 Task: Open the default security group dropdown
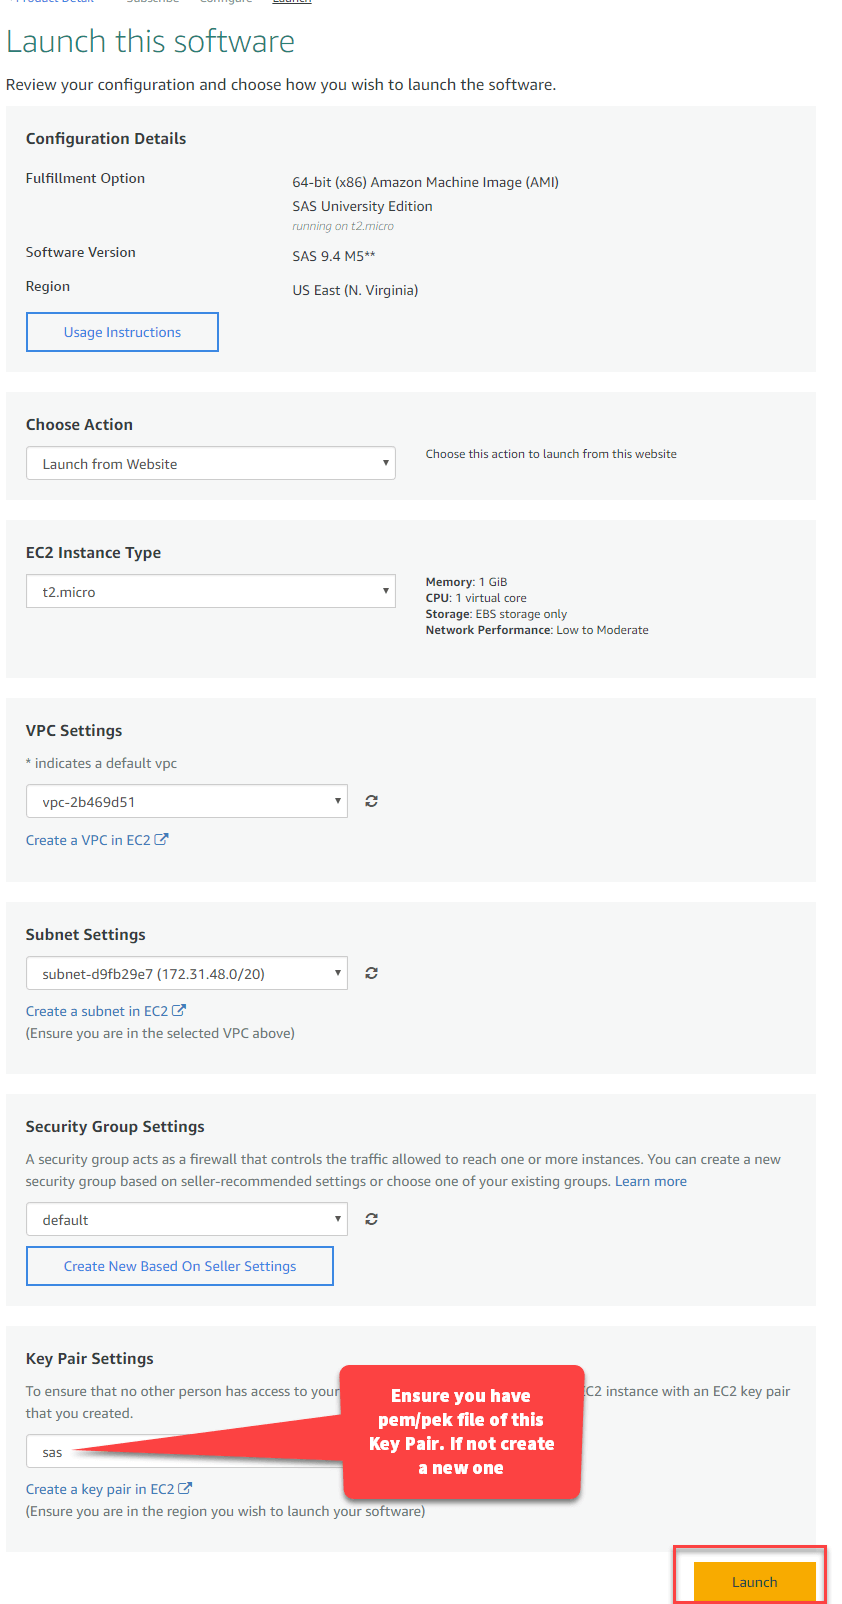(186, 1219)
